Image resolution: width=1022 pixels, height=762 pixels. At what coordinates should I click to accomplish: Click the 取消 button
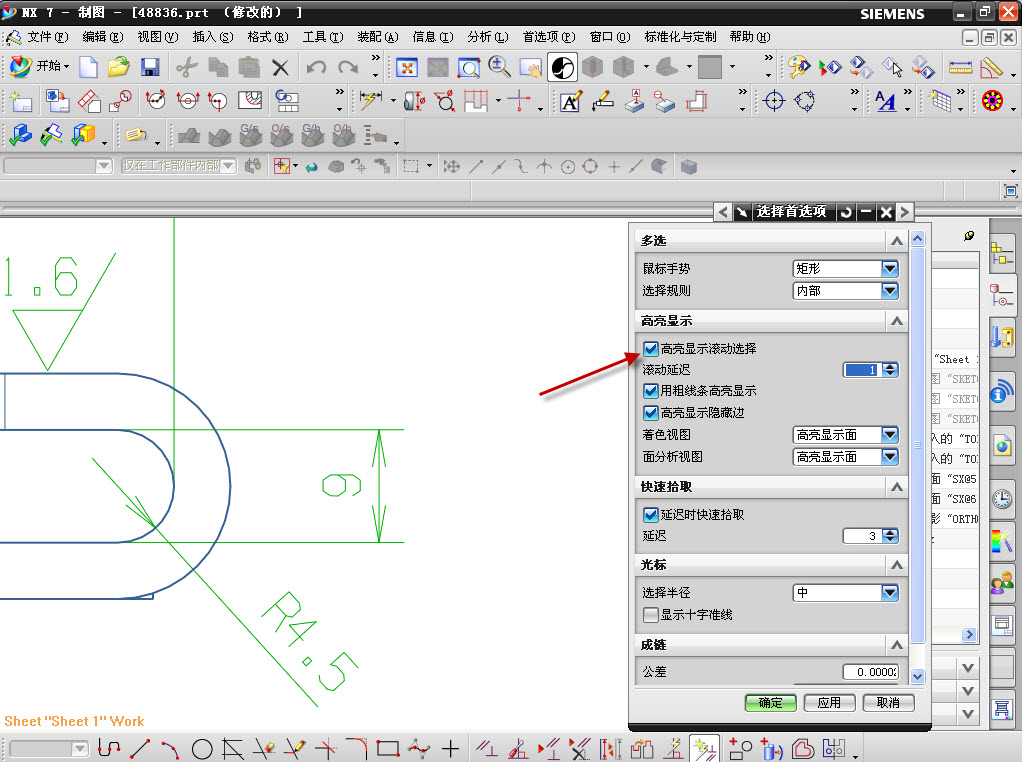pyautogui.click(x=888, y=703)
